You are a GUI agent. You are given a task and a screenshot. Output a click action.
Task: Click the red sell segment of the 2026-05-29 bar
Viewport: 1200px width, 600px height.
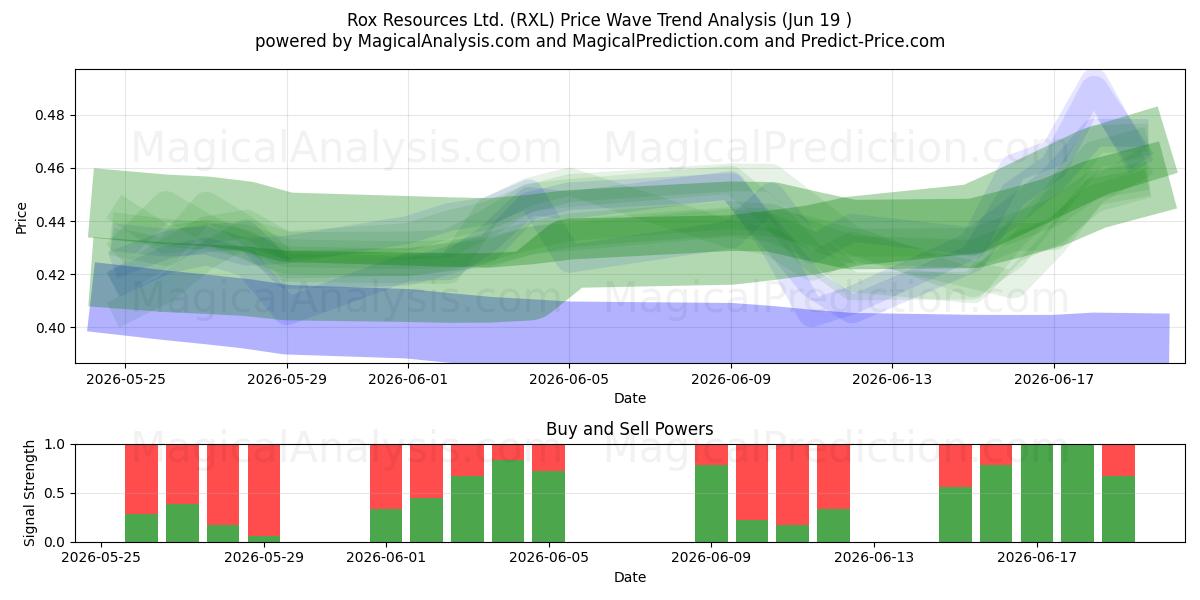click(x=263, y=490)
